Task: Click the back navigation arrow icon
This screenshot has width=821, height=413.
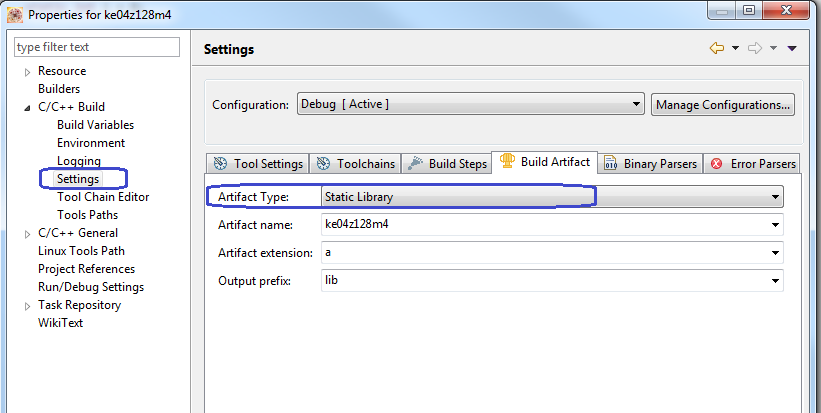Action: (x=716, y=48)
